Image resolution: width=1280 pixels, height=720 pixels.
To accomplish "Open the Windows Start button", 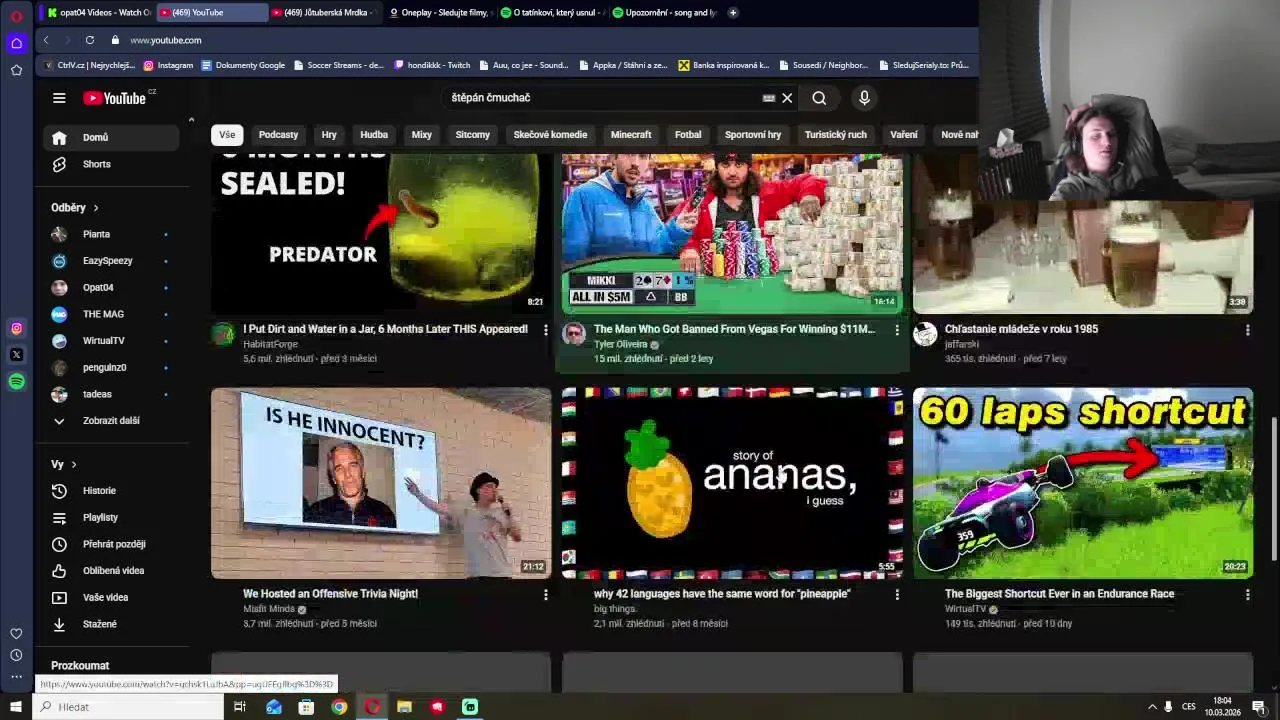I will pos(15,707).
